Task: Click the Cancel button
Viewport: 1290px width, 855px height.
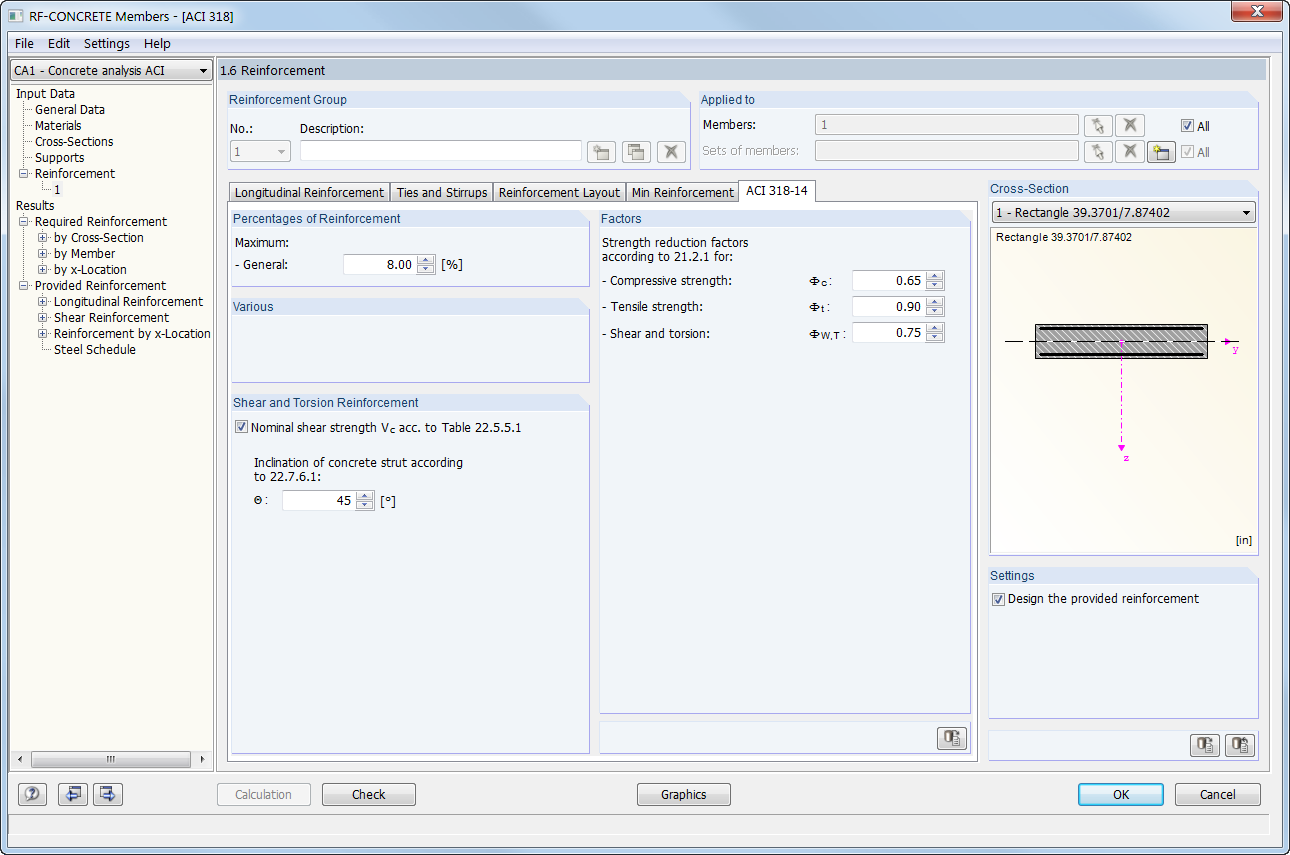Action: tap(1217, 794)
